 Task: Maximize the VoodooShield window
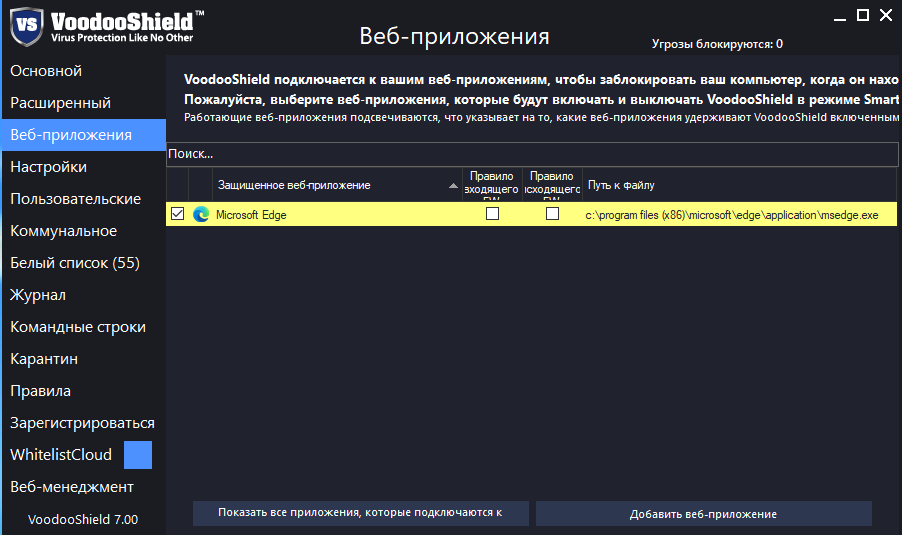point(863,15)
